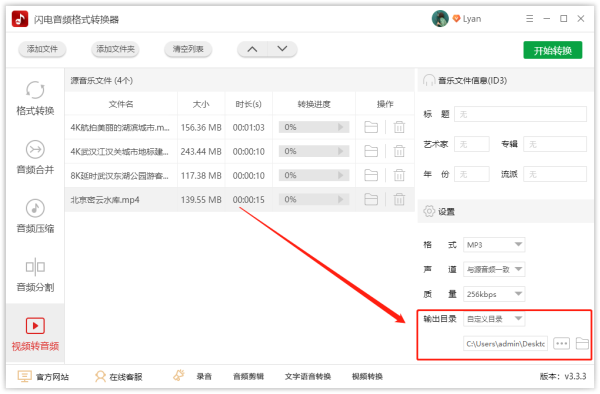The height and width of the screenshot is (394, 600).
Task: Select the 4K航拍美丽的湖滨城市 file name
Action: (x=120, y=127)
